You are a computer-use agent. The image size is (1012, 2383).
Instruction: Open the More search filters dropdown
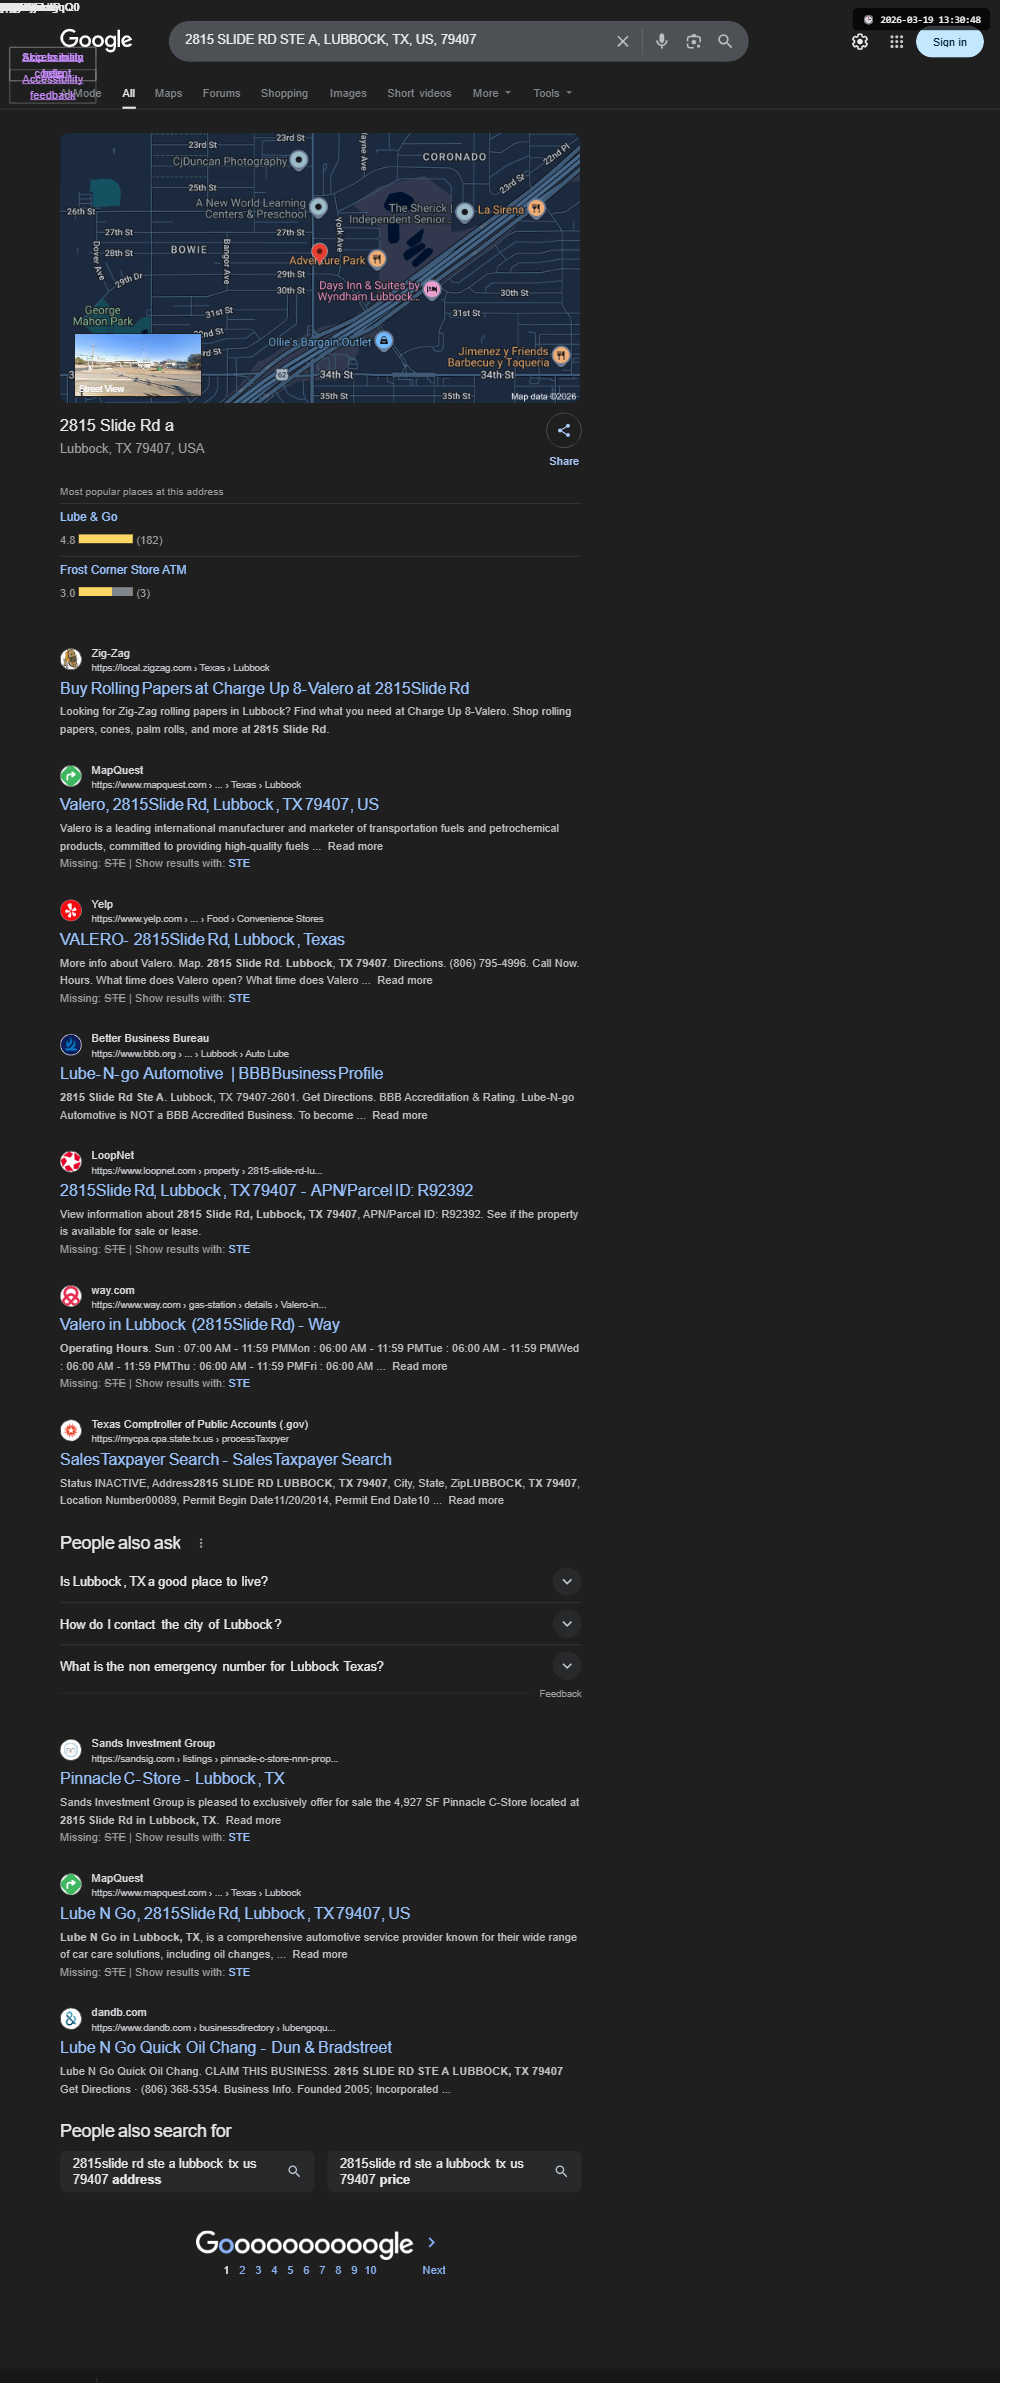[491, 93]
